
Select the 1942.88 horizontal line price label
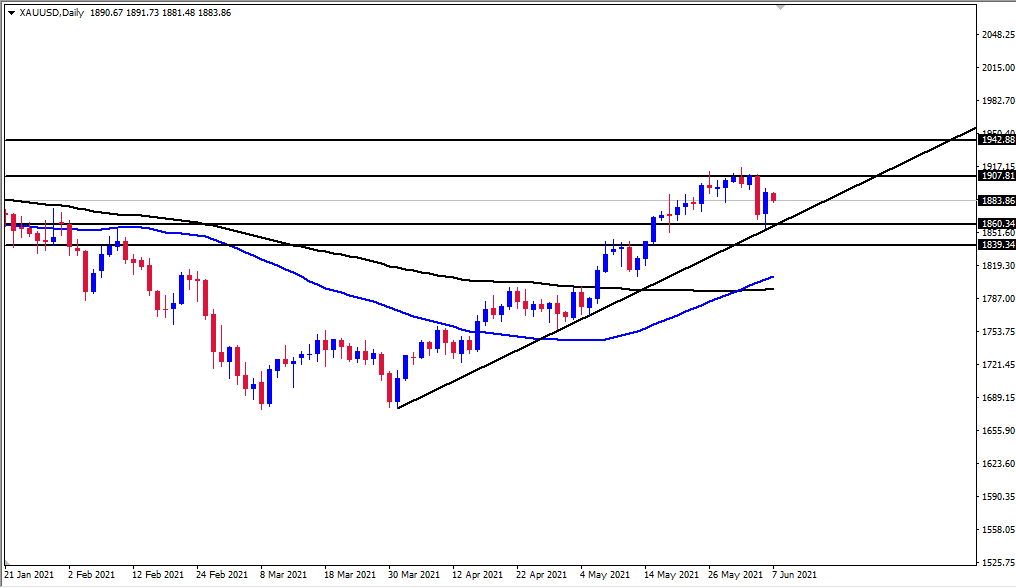[x=997, y=140]
